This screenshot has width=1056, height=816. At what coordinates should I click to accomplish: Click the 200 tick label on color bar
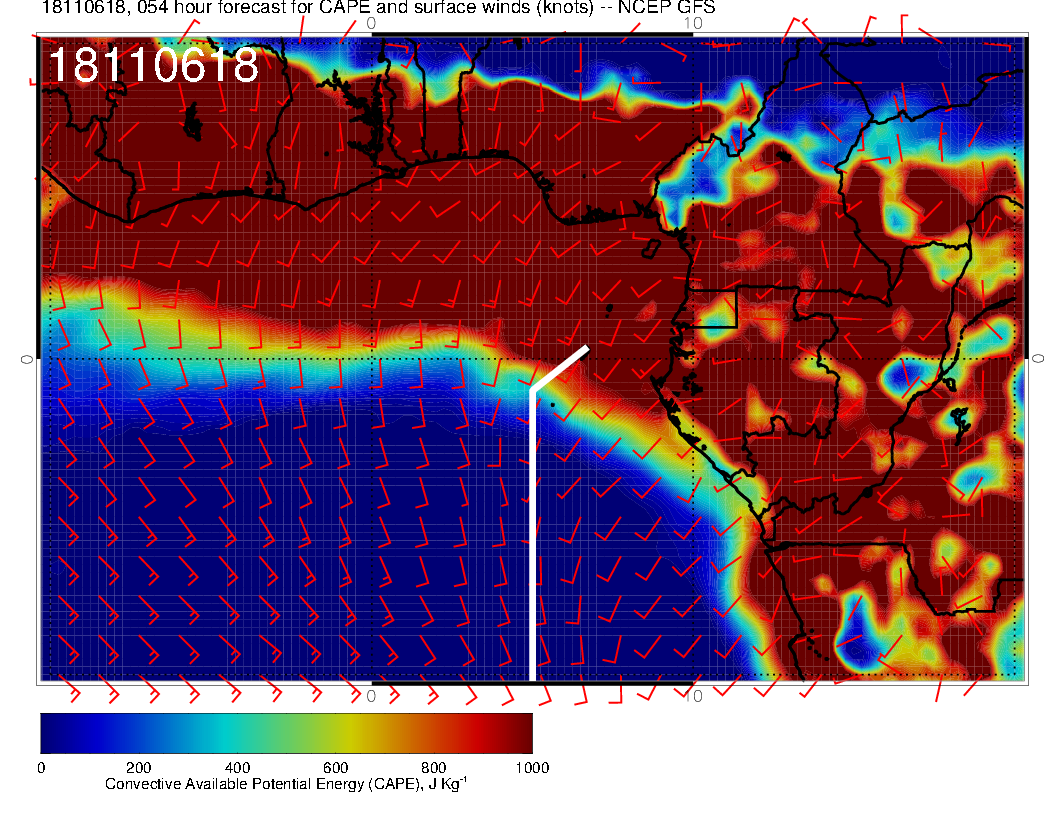(139, 768)
